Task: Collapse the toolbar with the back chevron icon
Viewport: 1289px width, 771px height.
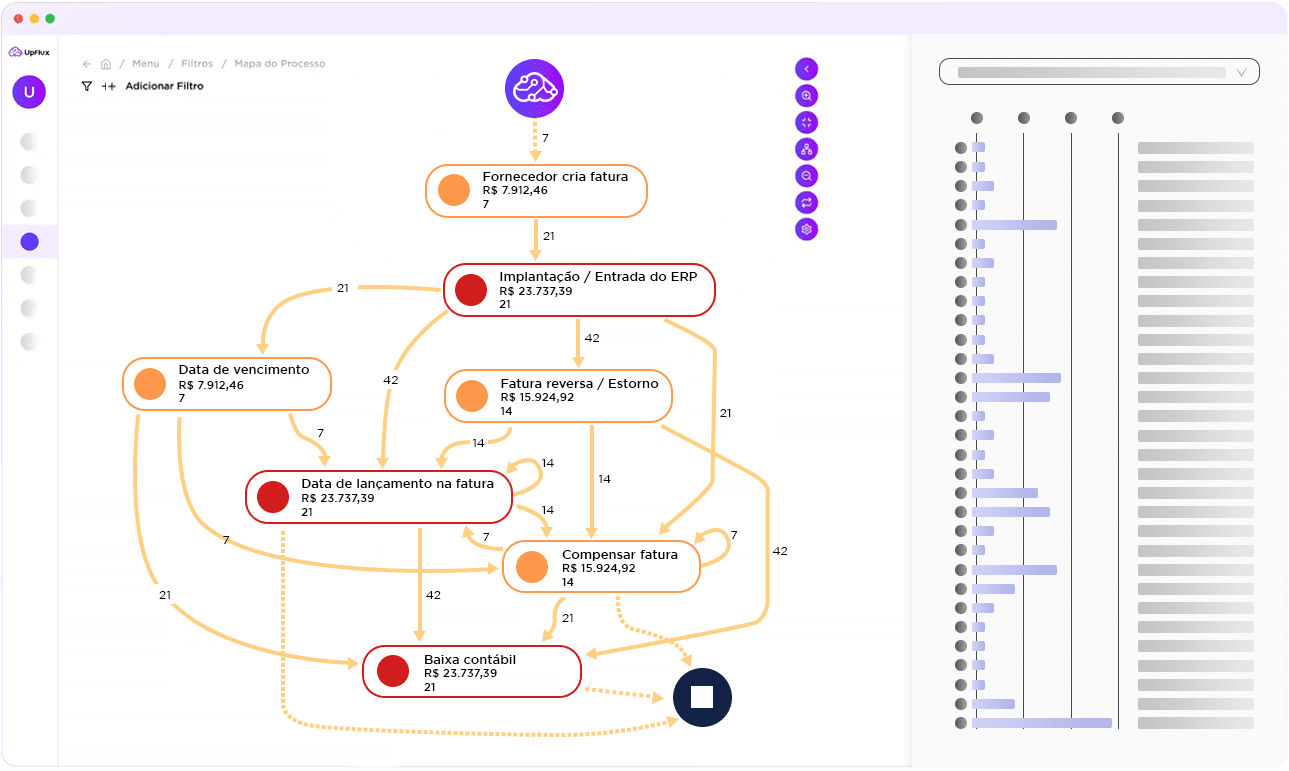Action: (x=806, y=68)
